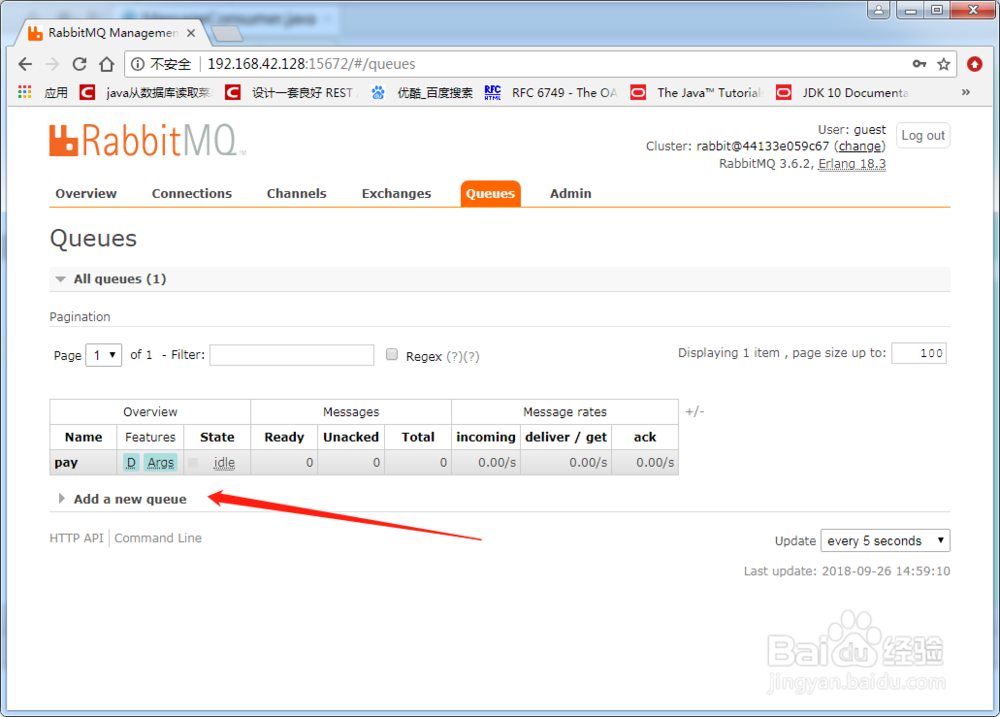Switch to the Channels tab
This screenshot has width=1000, height=717.
click(x=297, y=193)
